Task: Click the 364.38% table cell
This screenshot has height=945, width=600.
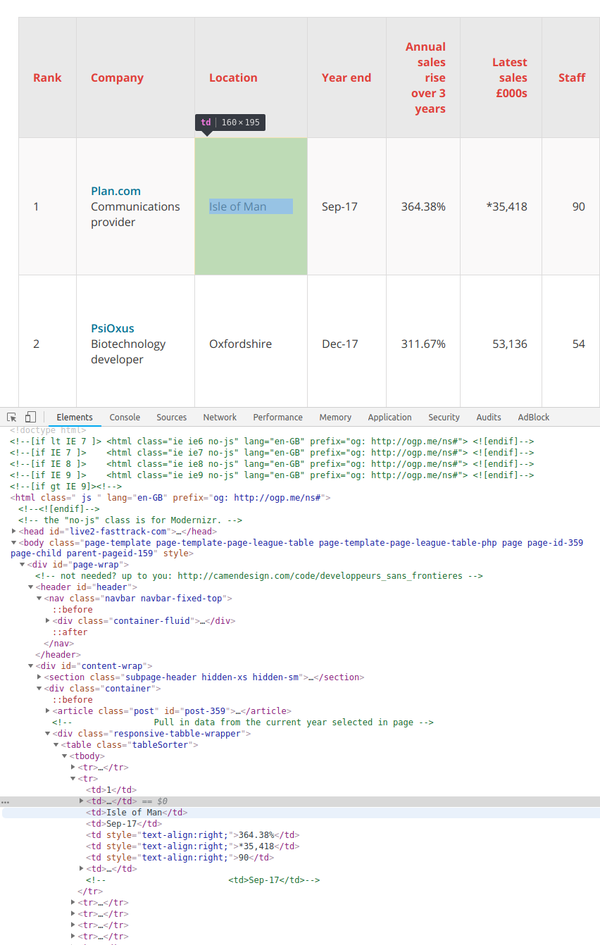Action: (x=423, y=207)
